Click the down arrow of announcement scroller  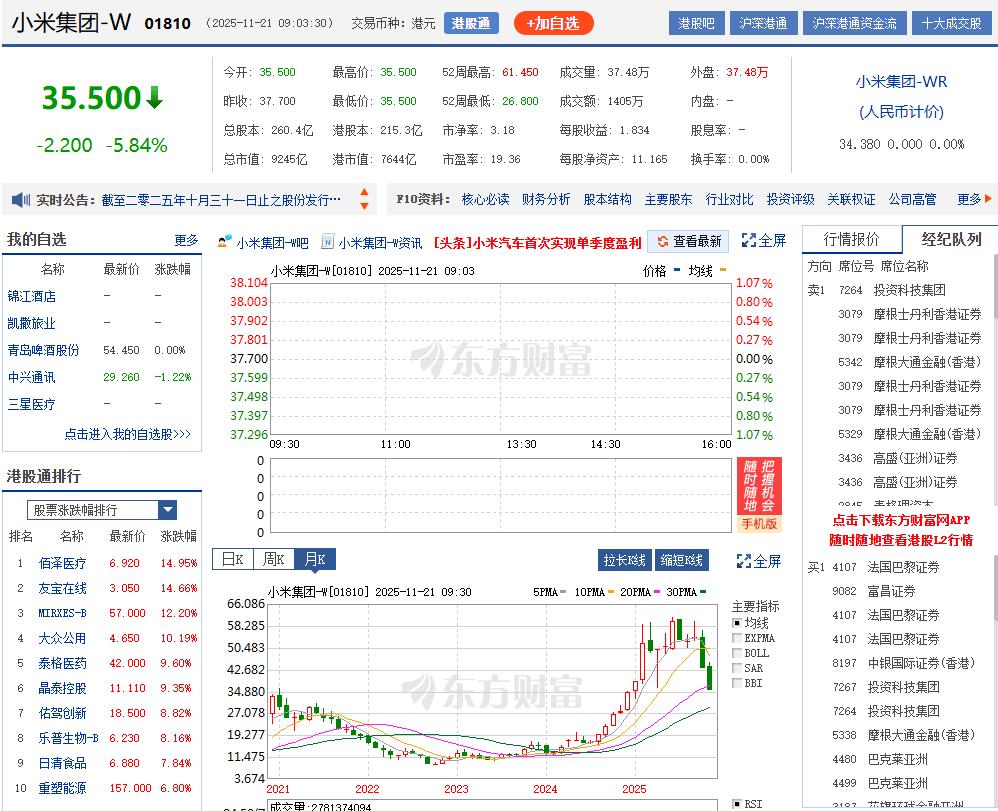click(365, 206)
